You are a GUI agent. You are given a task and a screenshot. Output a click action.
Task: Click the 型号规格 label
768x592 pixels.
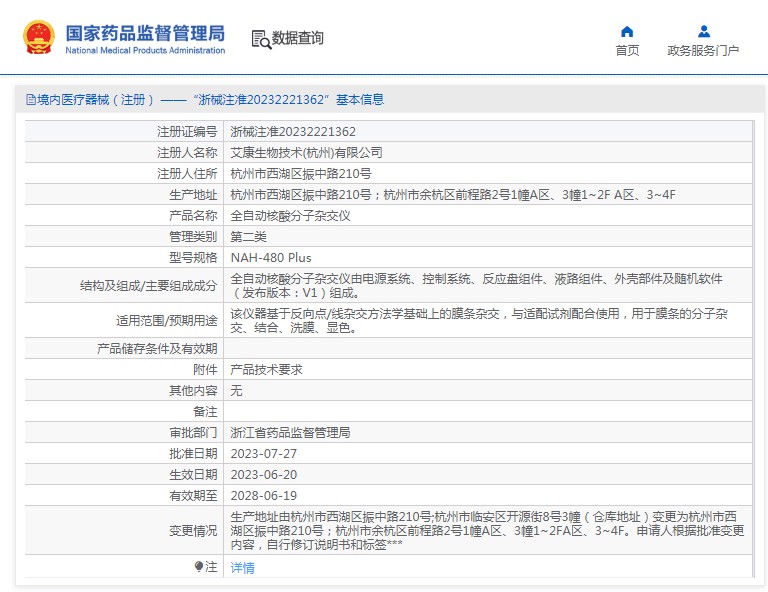193,258
